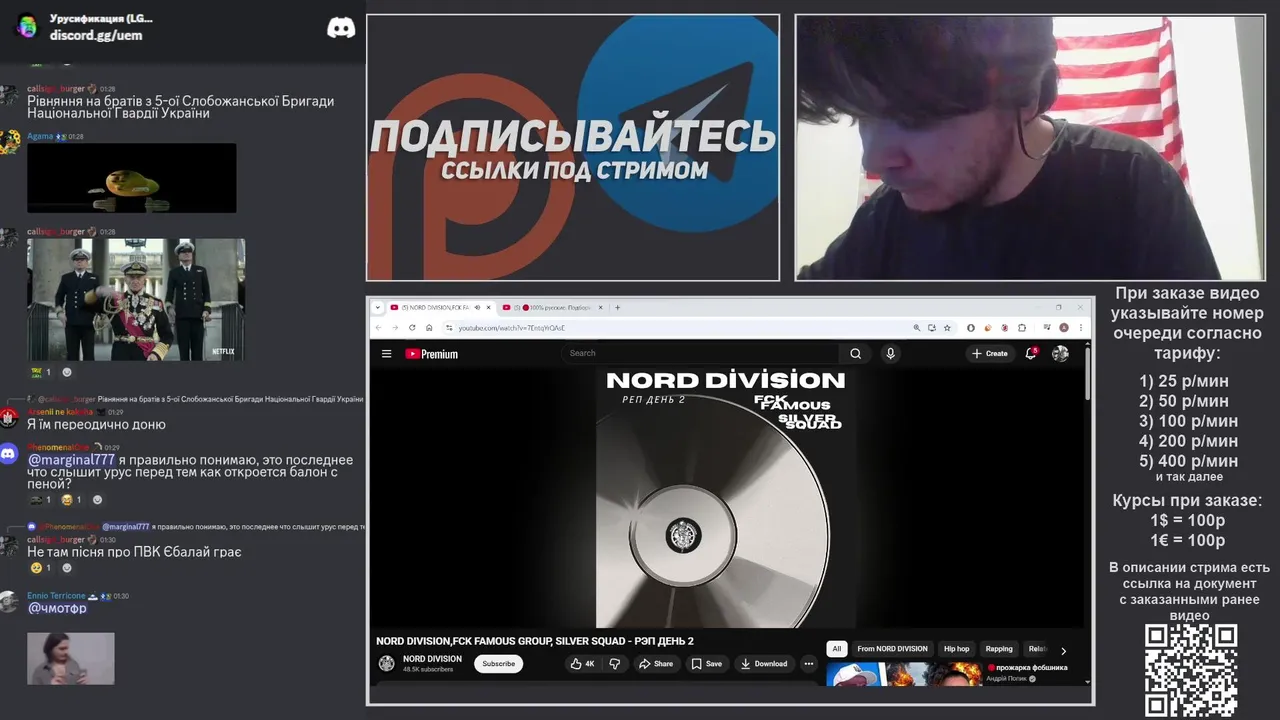Click the Download button
The width and height of the screenshot is (1280, 720).
(764, 664)
